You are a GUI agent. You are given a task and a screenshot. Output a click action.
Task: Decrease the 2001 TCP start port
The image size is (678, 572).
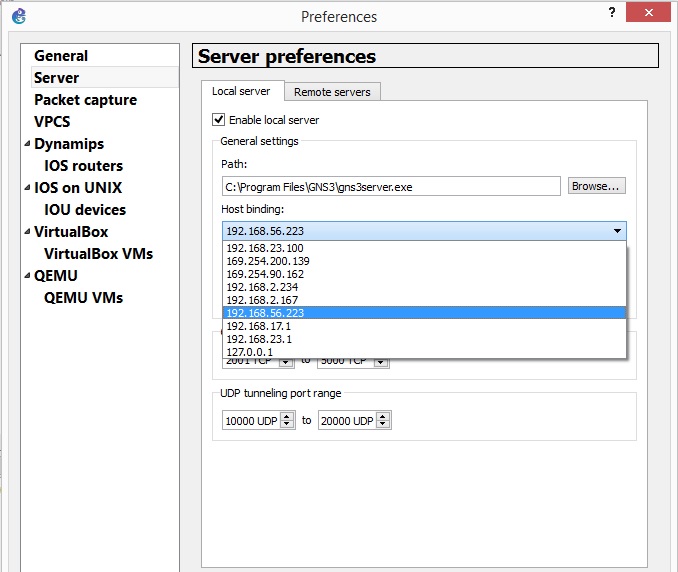[x=286, y=362]
